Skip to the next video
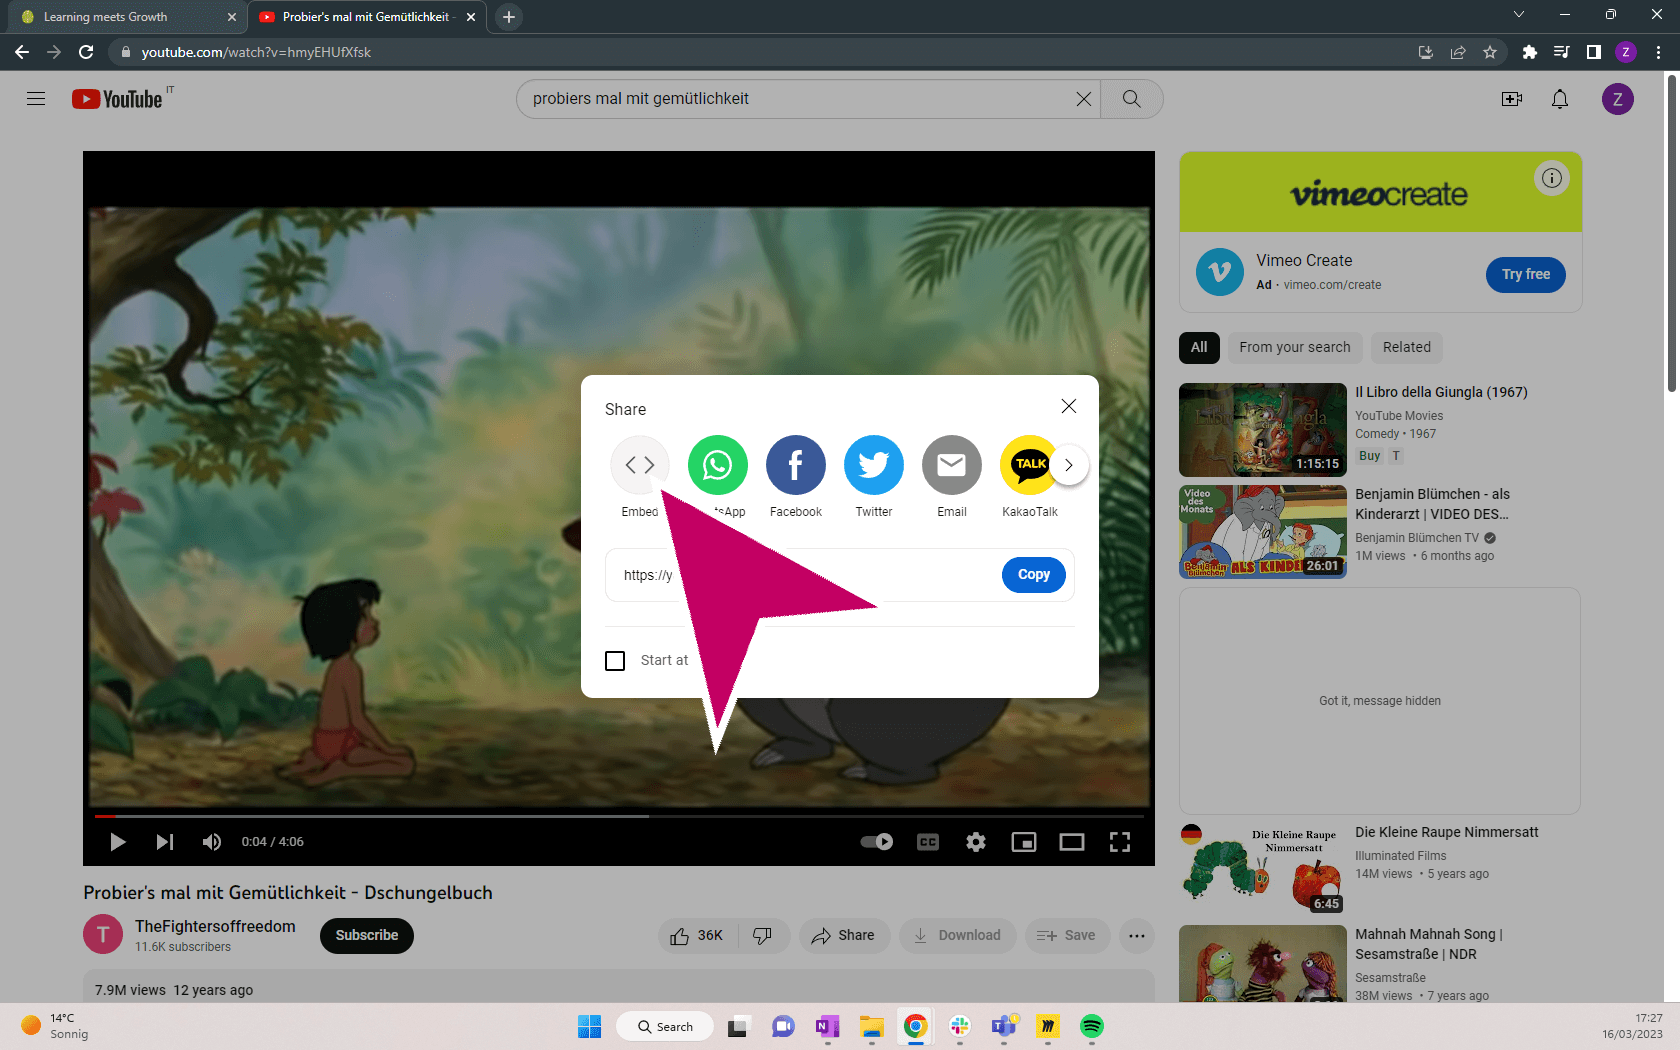This screenshot has width=1680, height=1050. click(165, 842)
